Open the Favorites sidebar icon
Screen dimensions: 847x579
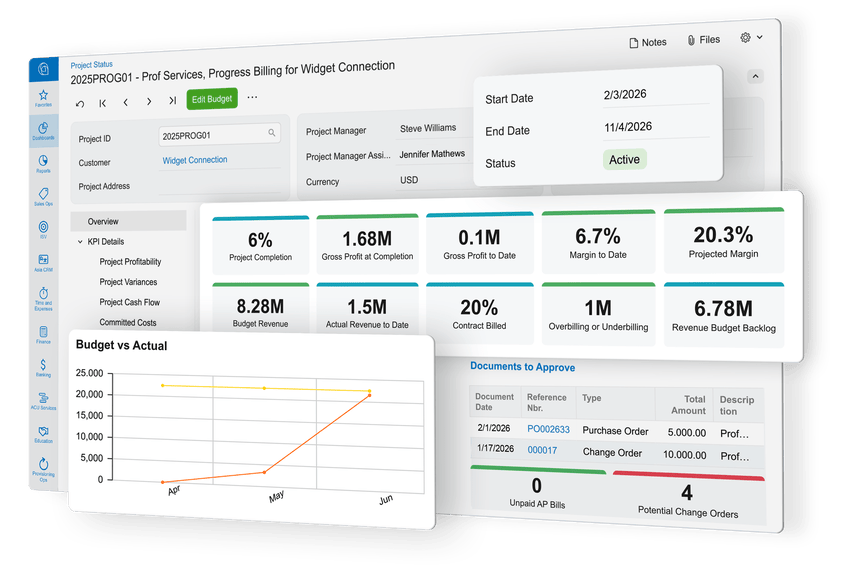[x=43, y=97]
